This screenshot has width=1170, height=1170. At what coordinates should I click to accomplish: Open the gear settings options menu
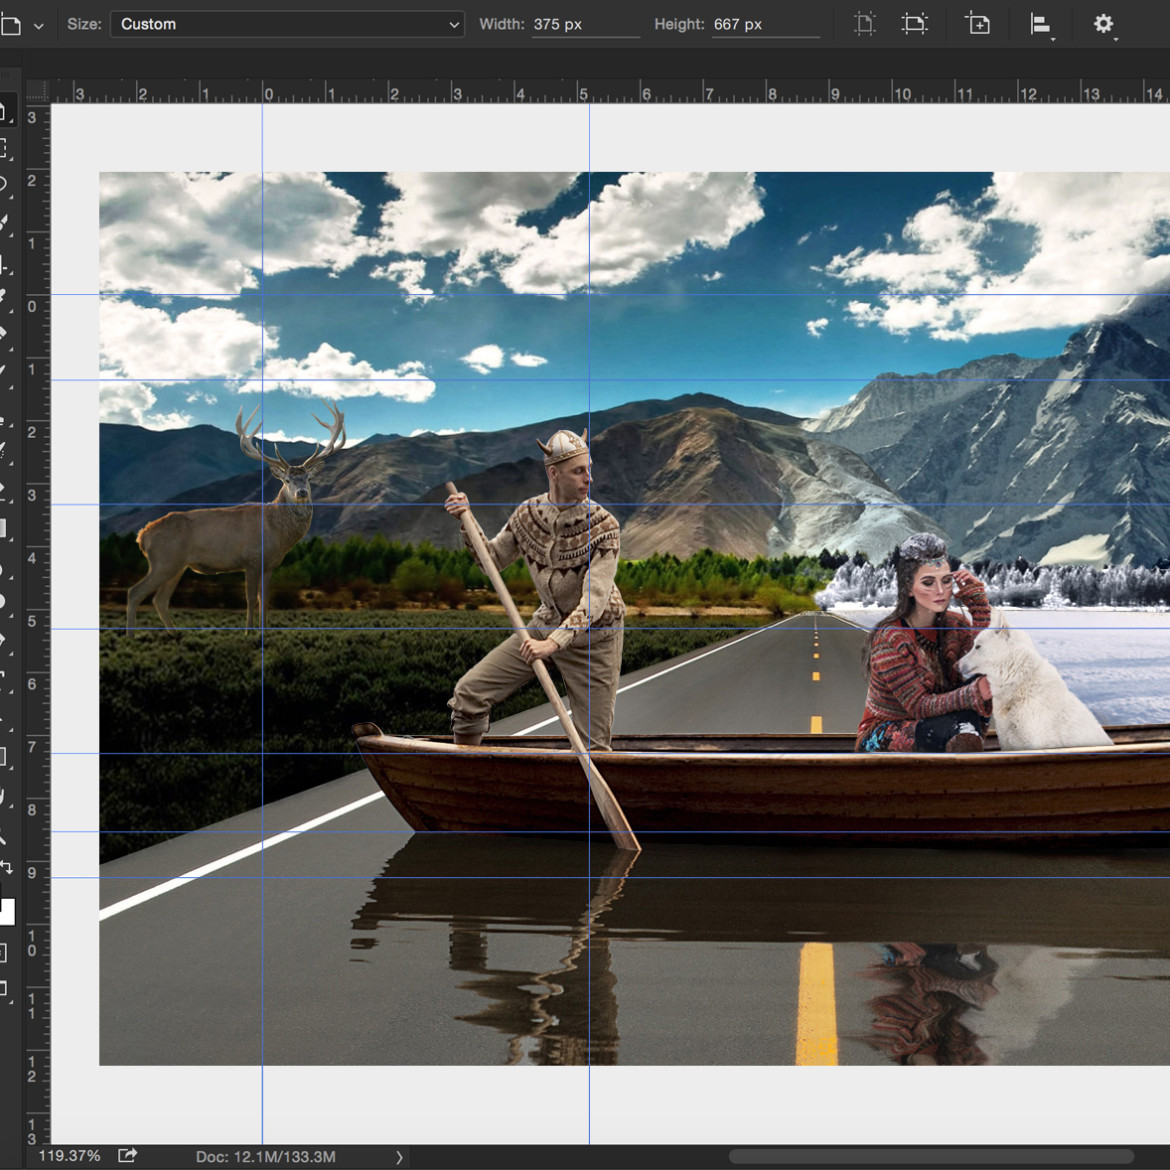pos(1104,24)
